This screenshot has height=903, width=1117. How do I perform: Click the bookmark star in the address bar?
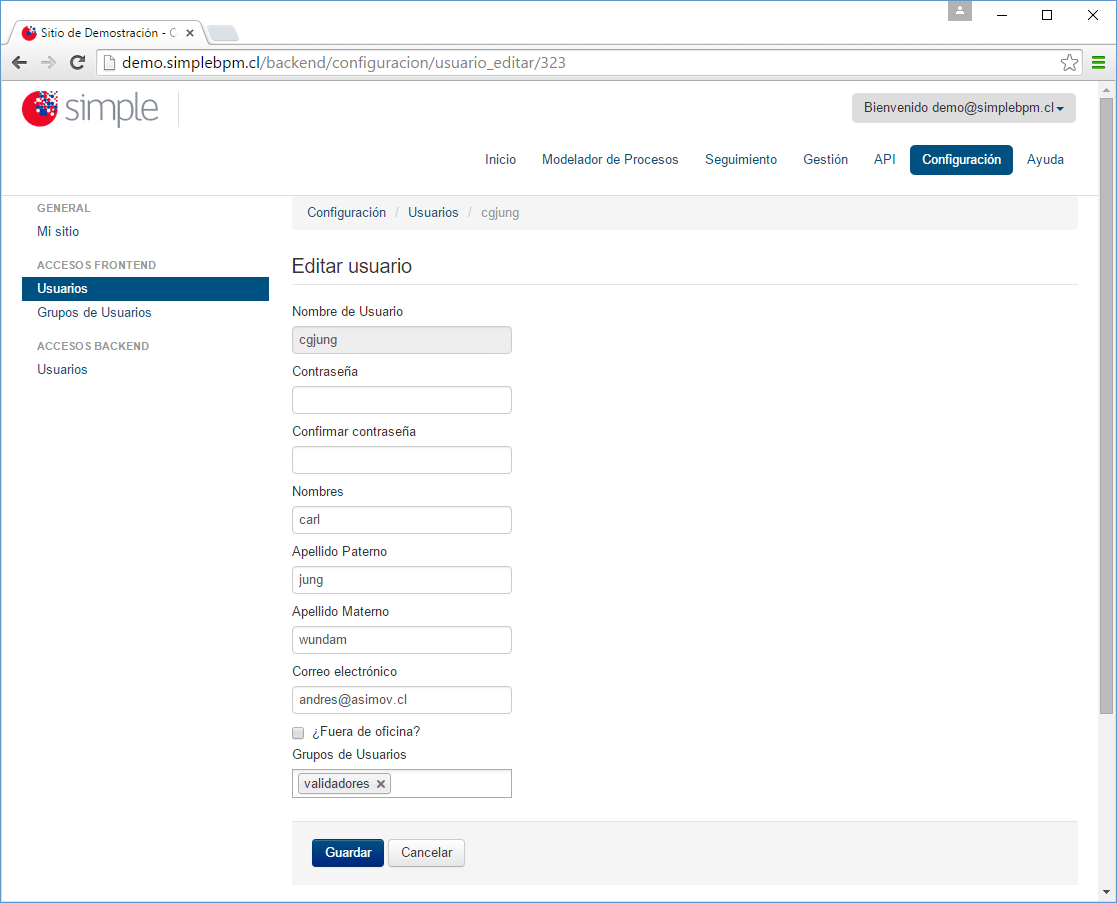pyautogui.click(x=1069, y=62)
